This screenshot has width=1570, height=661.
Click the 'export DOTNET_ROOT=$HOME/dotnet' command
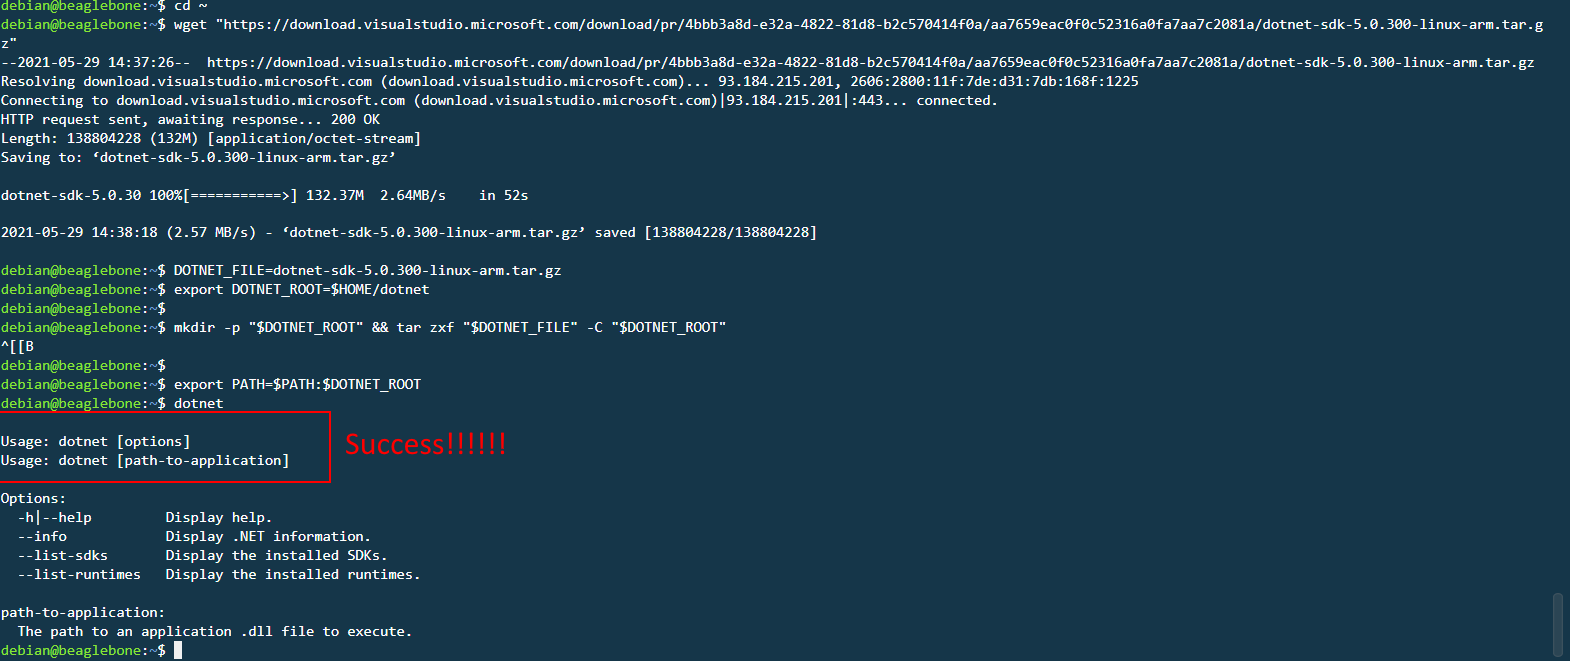[x=301, y=289]
